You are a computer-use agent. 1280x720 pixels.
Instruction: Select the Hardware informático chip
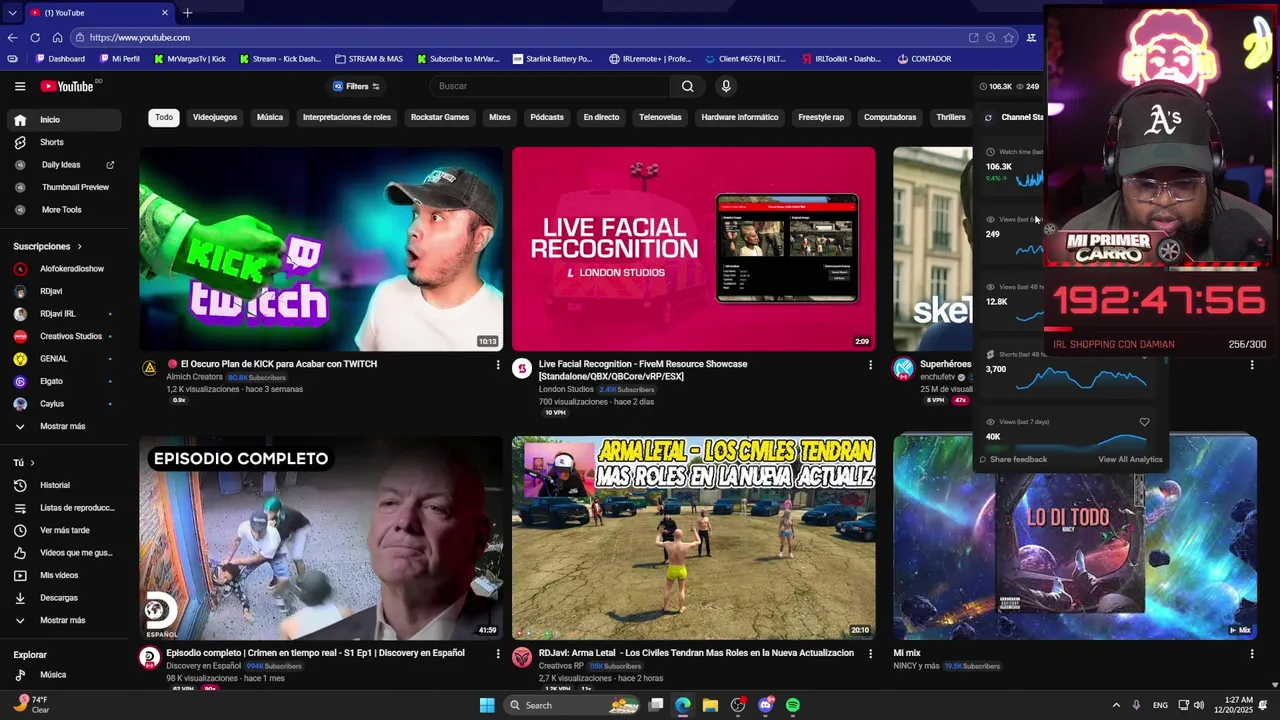[x=740, y=117]
